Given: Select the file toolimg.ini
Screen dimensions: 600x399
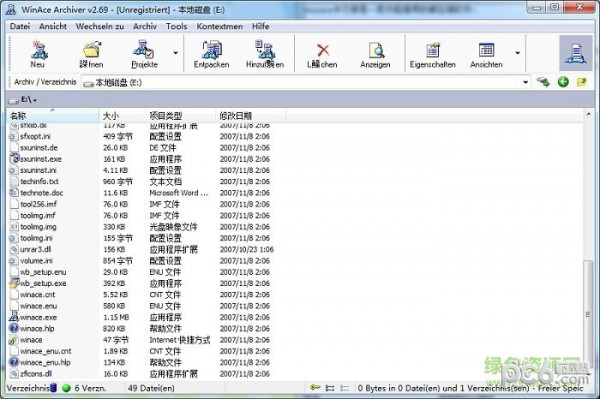Looking at the screenshot, I should (37, 238).
